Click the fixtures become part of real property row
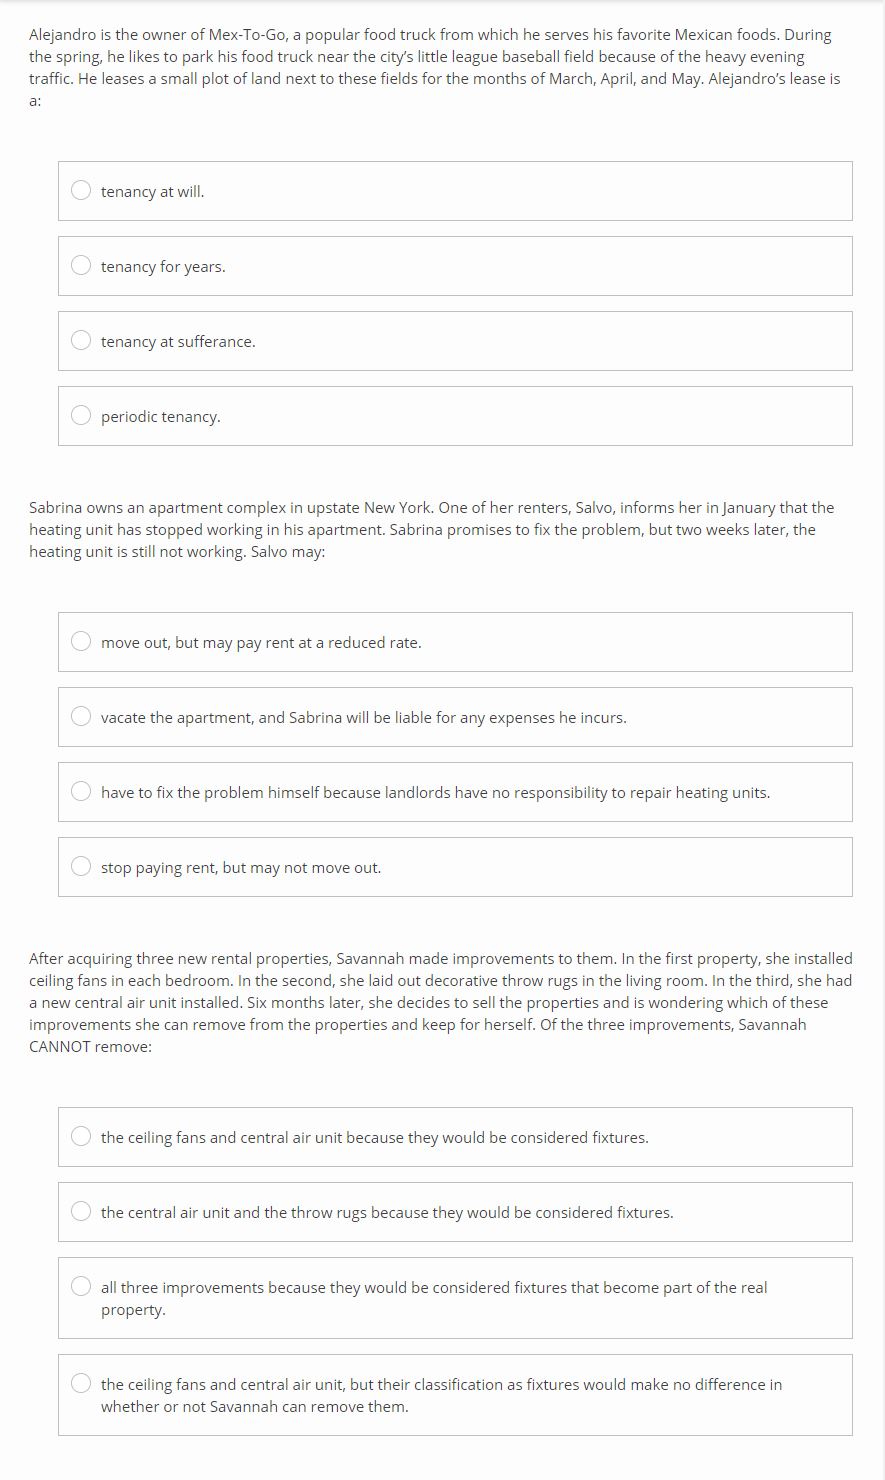The height and width of the screenshot is (1480, 885). [x=455, y=1297]
